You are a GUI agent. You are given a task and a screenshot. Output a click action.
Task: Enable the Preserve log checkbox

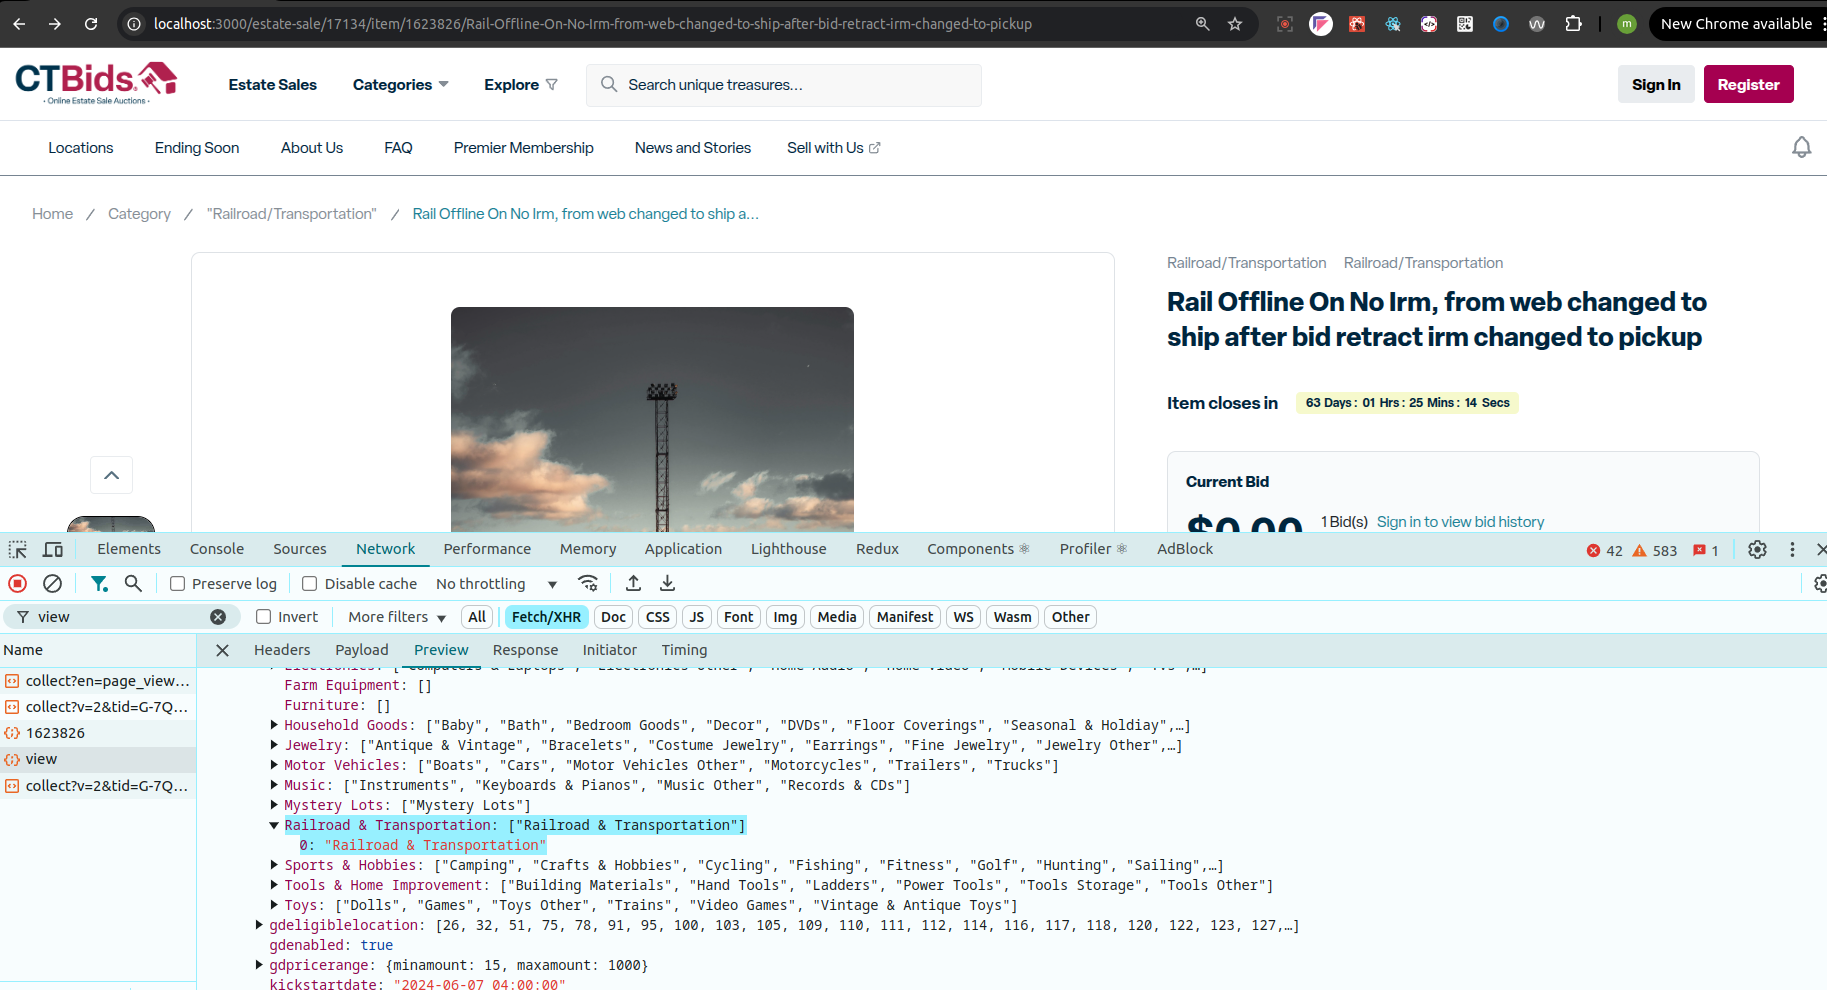(x=178, y=584)
